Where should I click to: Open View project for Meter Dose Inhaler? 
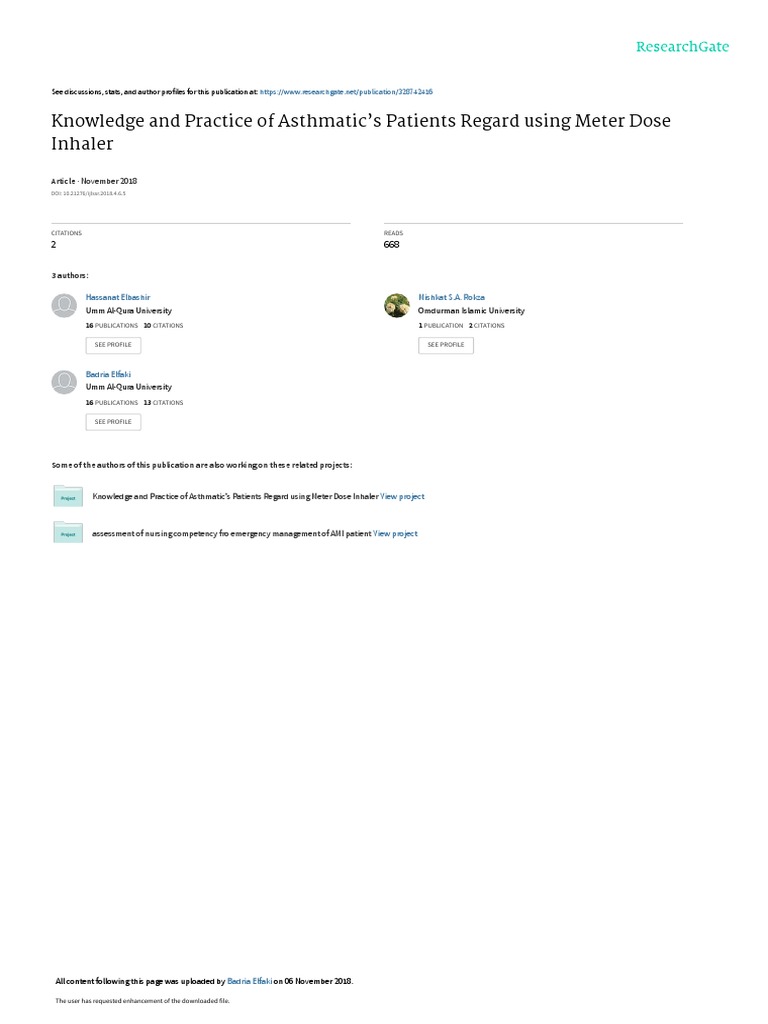click(402, 496)
